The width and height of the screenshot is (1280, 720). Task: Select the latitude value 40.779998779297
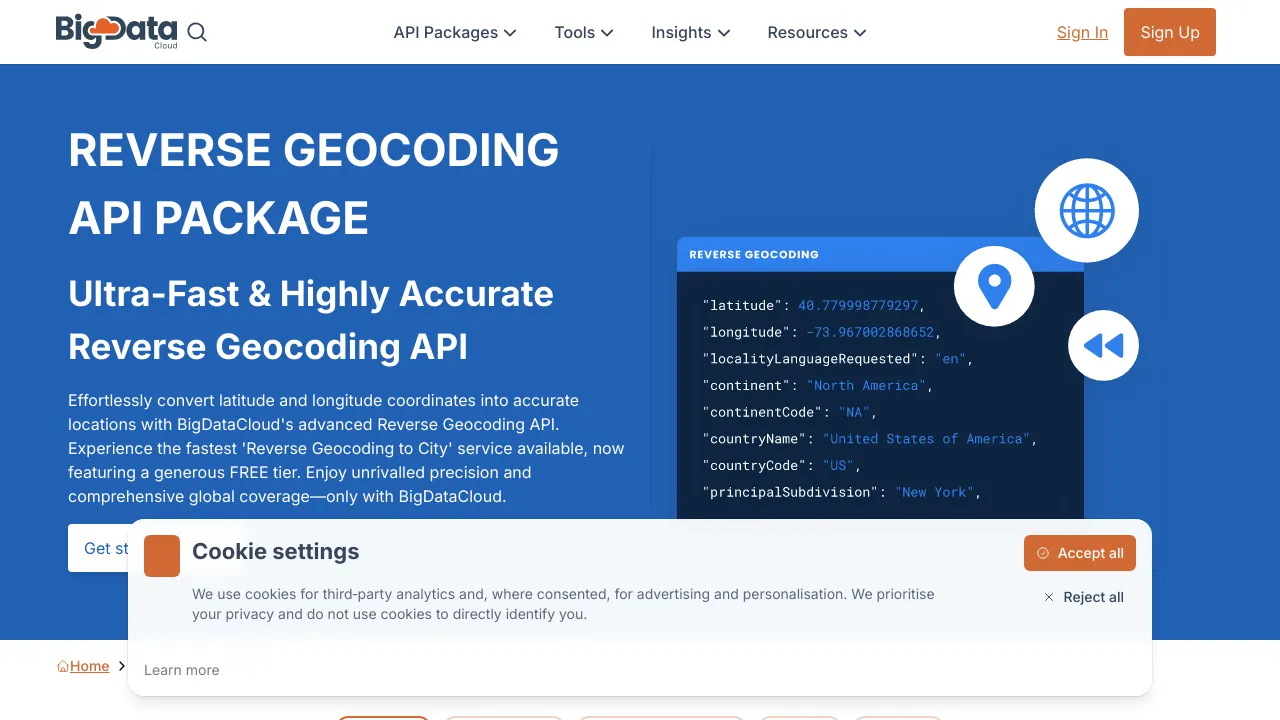click(858, 305)
